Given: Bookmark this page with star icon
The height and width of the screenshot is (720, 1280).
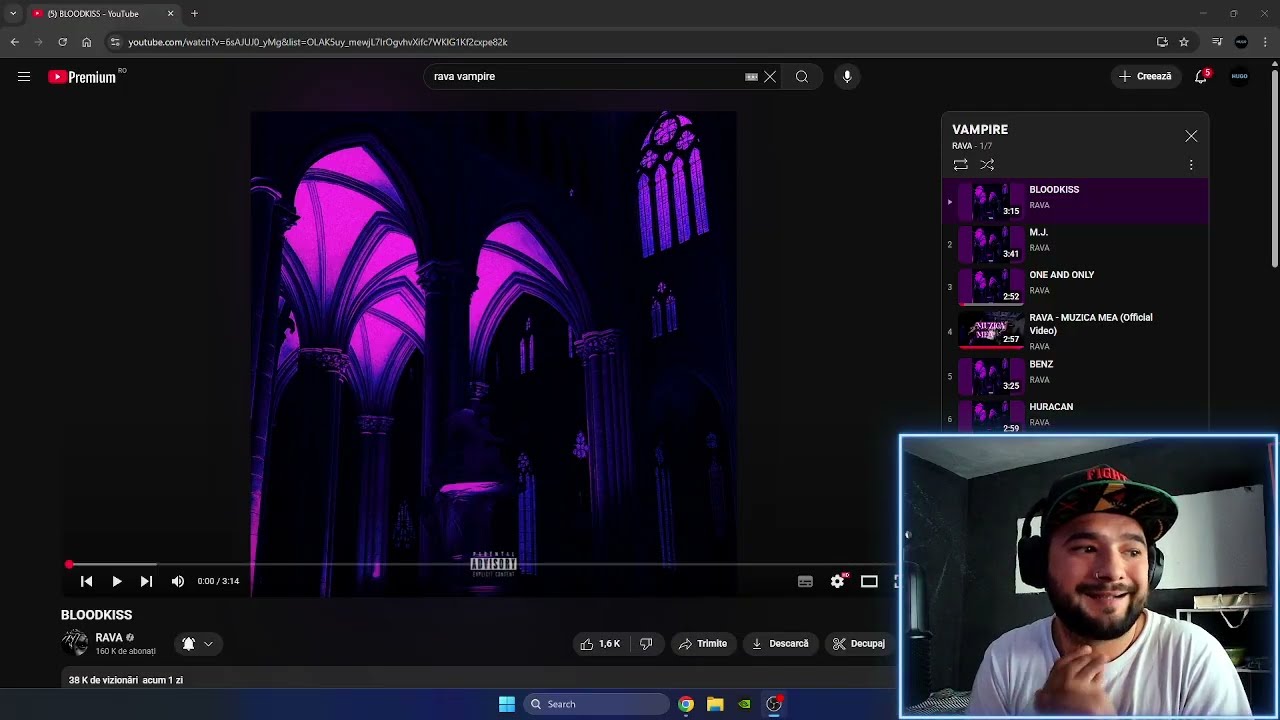Looking at the screenshot, I should (x=1184, y=42).
